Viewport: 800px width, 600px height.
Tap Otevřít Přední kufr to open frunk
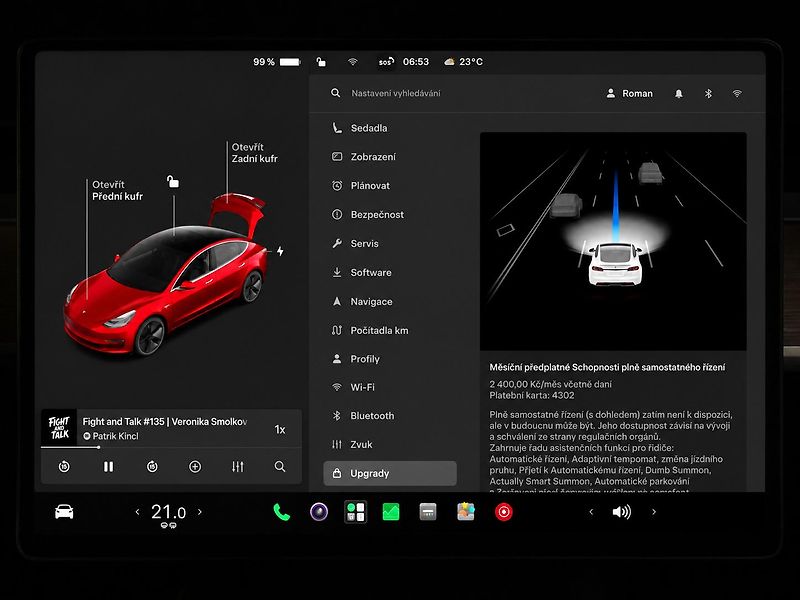tap(117, 190)
